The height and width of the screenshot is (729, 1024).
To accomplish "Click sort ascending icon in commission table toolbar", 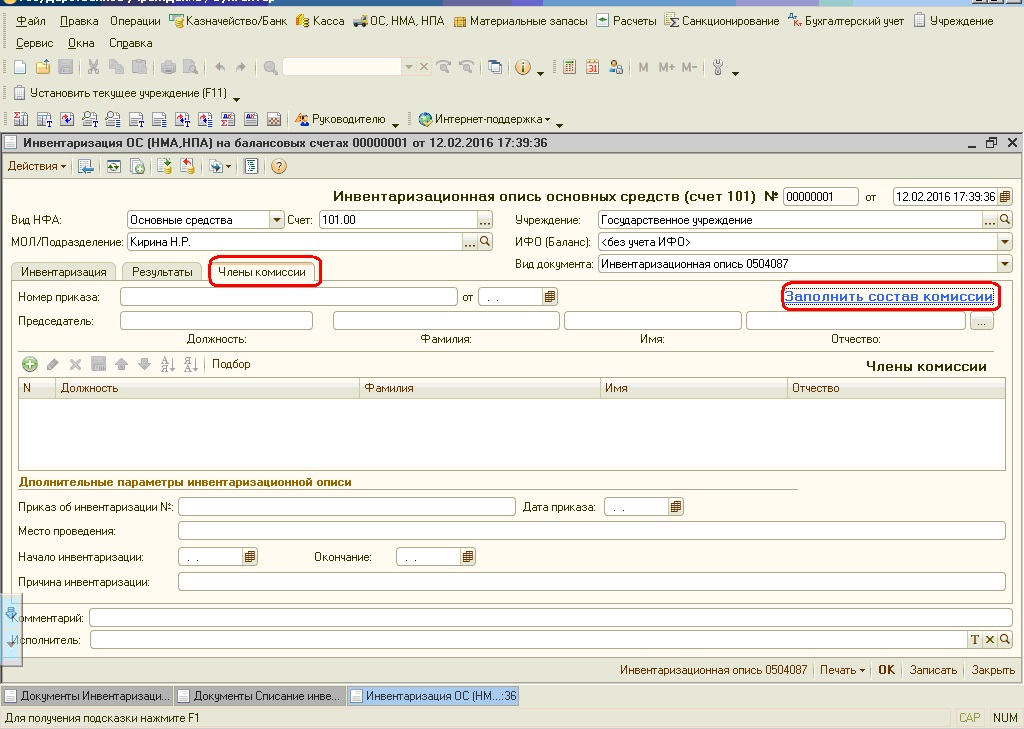I will click(x=167, y=365).
